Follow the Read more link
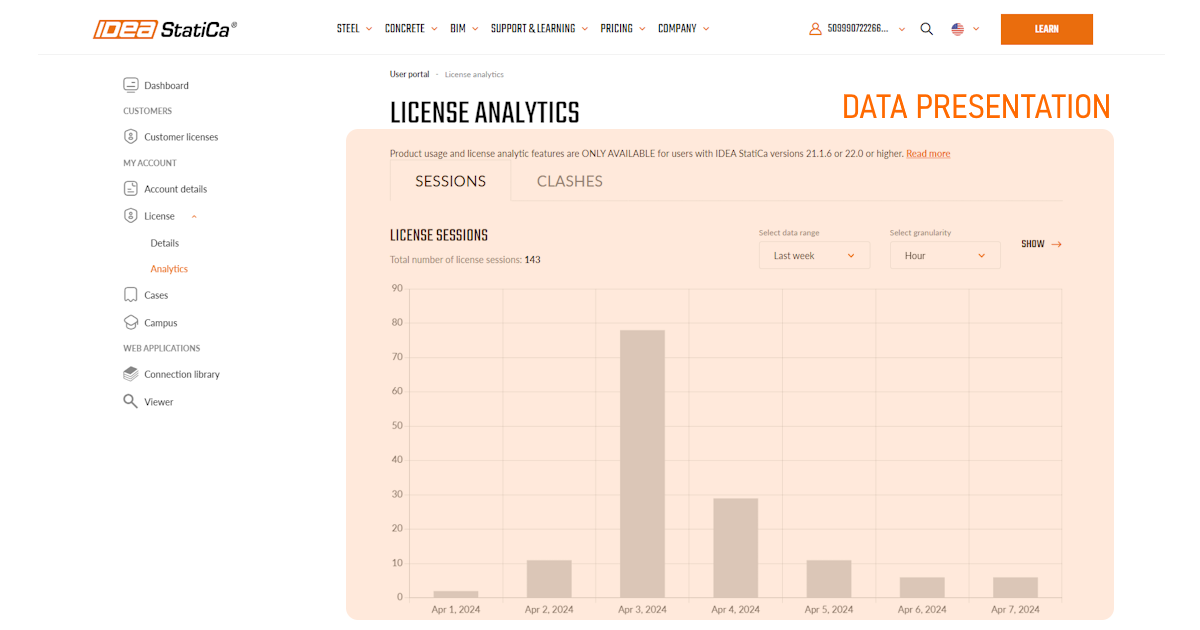The width and height of the screenshot is (1200, 630). 928,154
